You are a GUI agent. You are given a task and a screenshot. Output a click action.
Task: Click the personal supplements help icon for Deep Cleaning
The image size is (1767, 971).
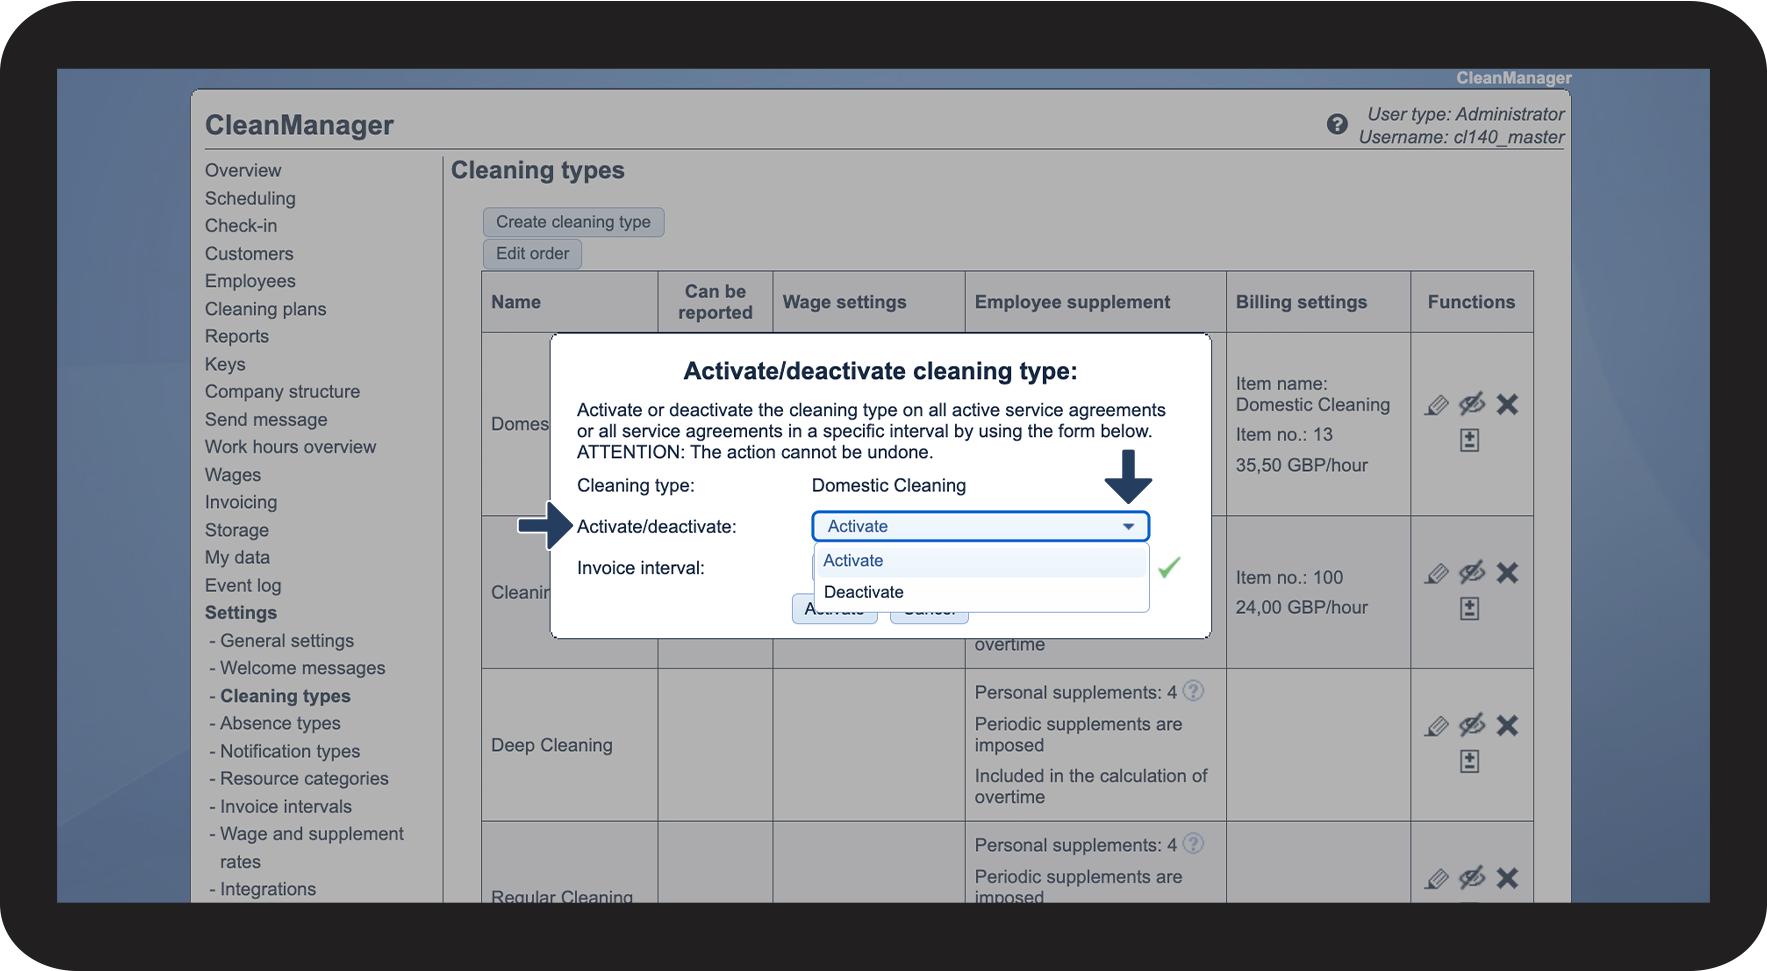[x=1193, y=691]
